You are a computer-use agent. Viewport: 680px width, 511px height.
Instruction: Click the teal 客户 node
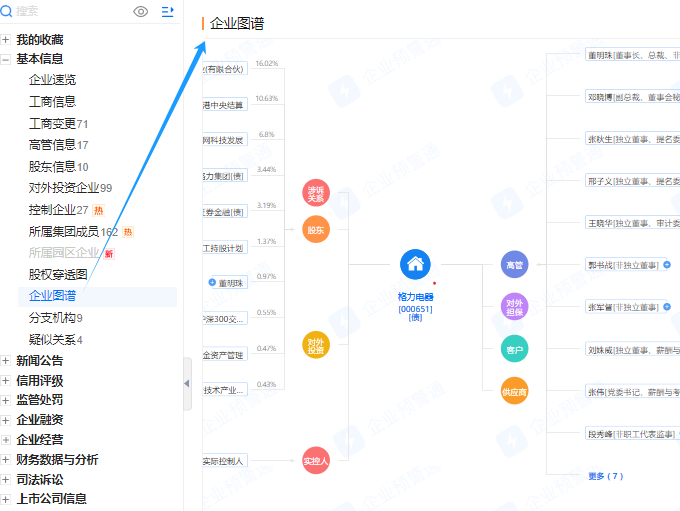514,349
